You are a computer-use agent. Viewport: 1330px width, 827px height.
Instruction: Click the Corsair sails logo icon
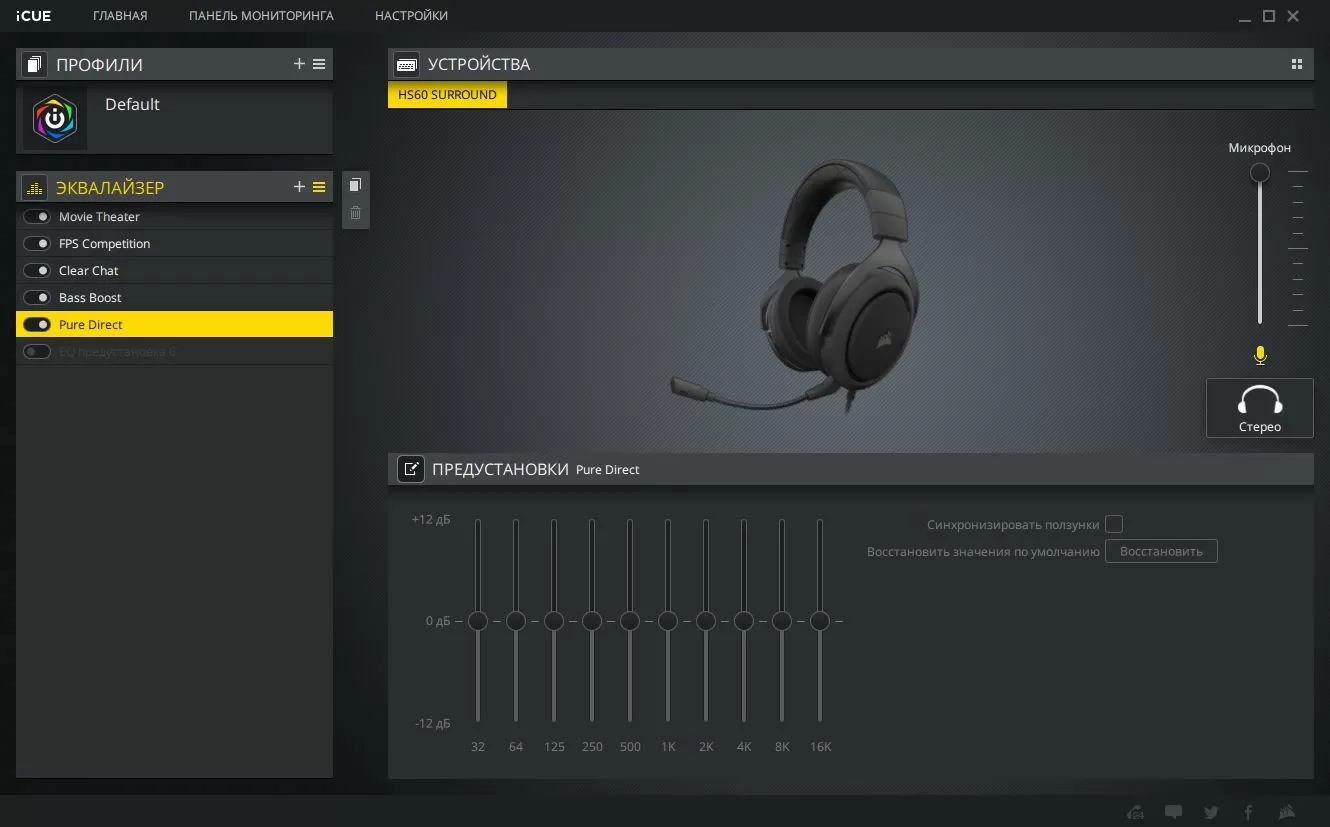pos(1287,812)
